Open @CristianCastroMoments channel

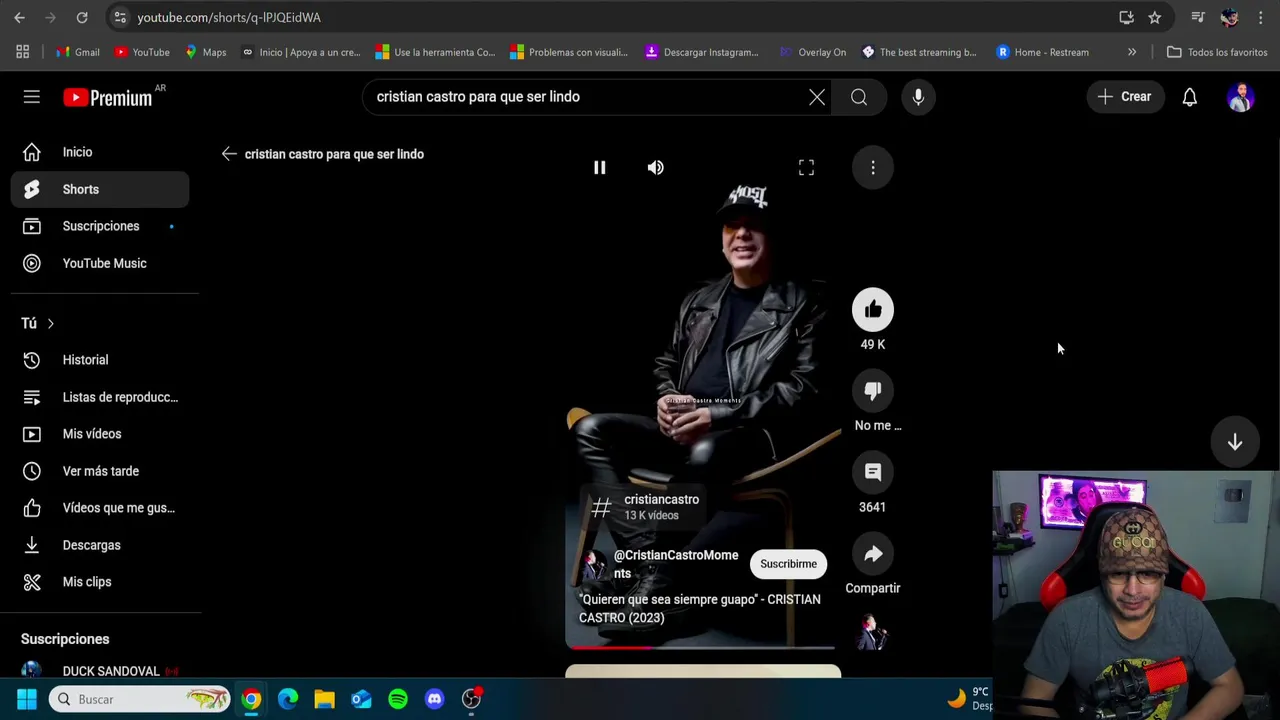675,564
